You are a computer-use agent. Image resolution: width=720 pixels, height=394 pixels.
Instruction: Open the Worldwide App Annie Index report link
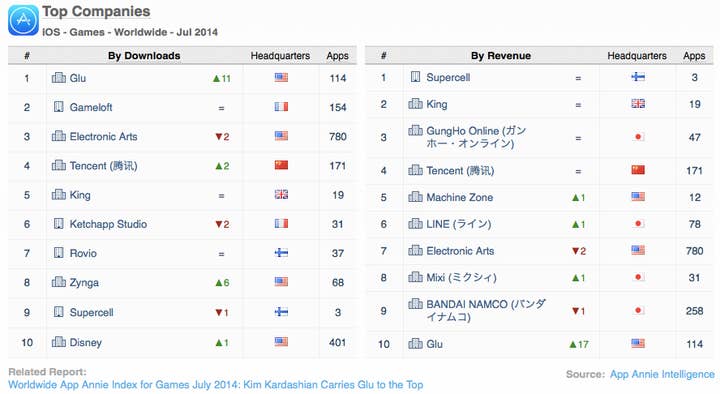216,385
